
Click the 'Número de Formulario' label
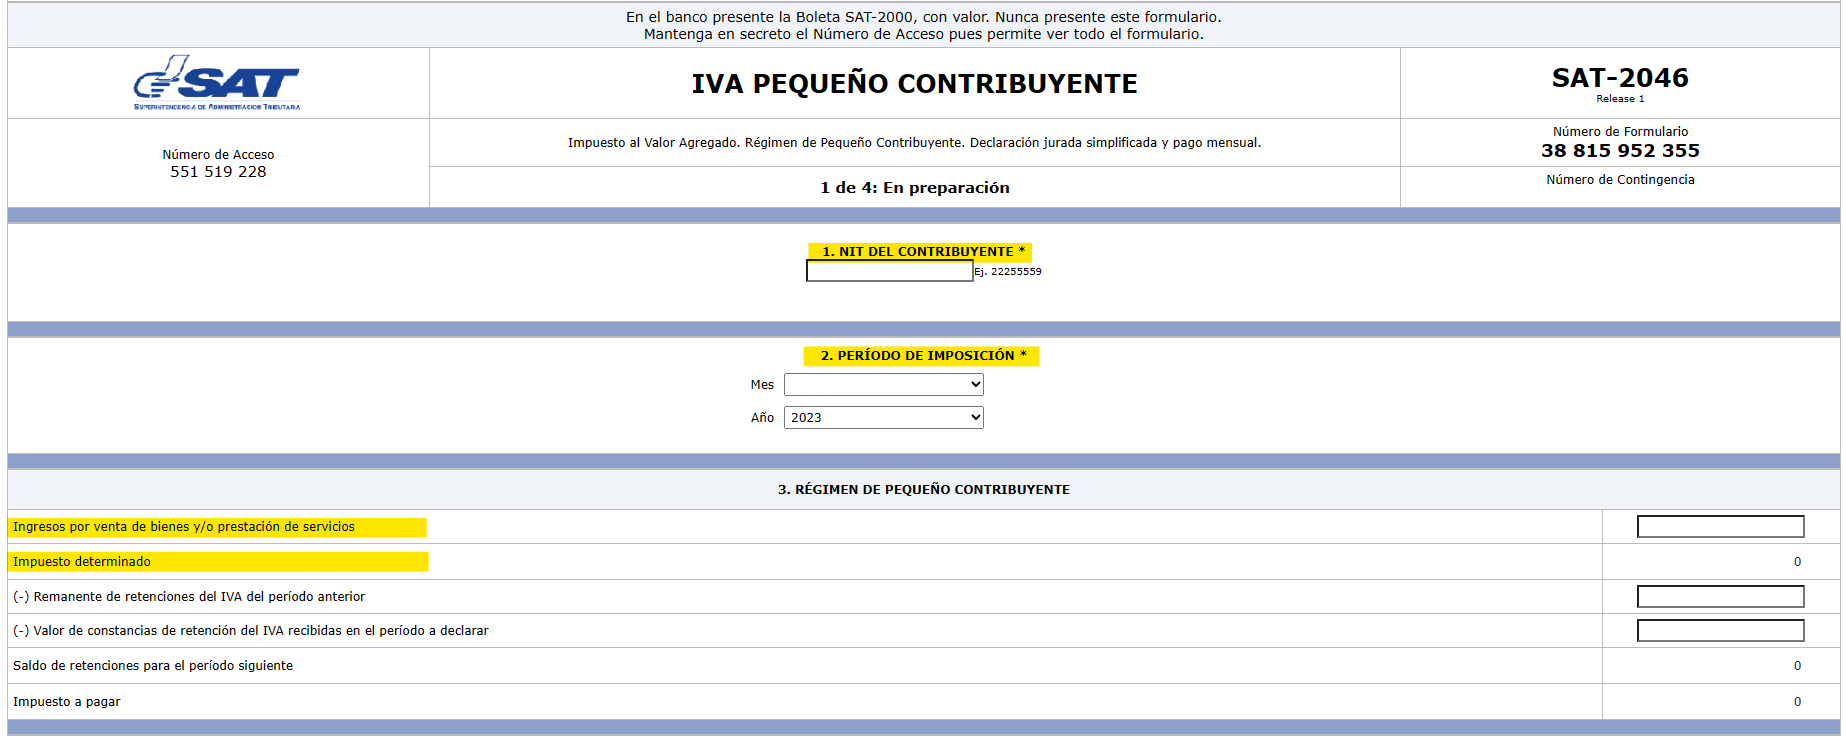tap(1620, 132)
